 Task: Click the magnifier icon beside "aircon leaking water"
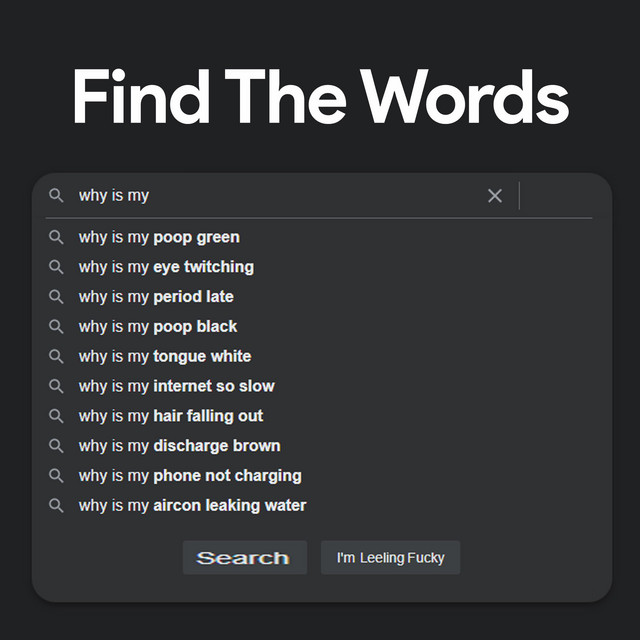[x=57, y=505]
